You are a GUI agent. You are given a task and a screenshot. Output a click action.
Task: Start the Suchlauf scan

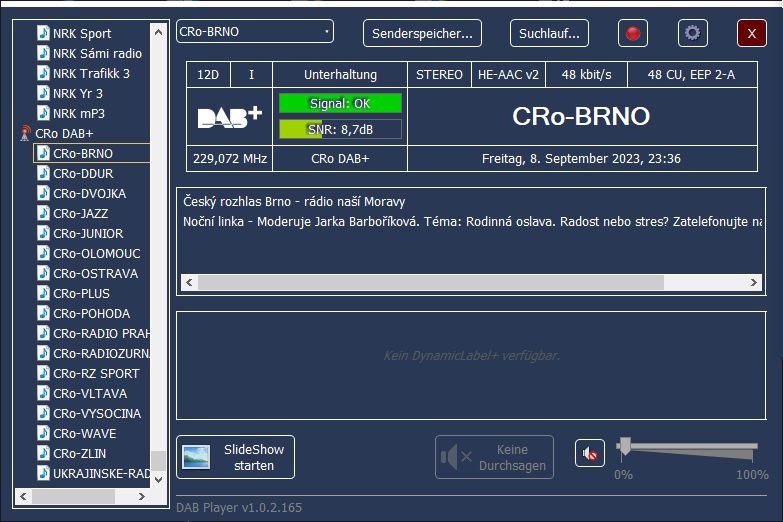point(549,33)
